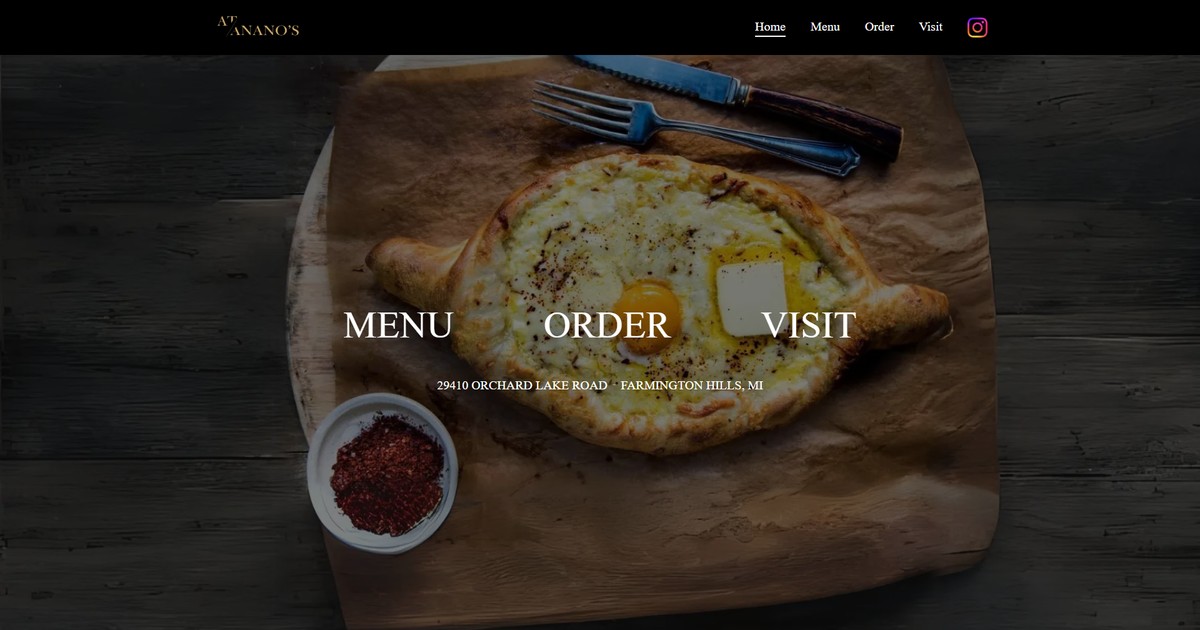This screenshot has height=630, width=1200.
Task: Click the serrated knife in the photo
Action: coord(740,100)
